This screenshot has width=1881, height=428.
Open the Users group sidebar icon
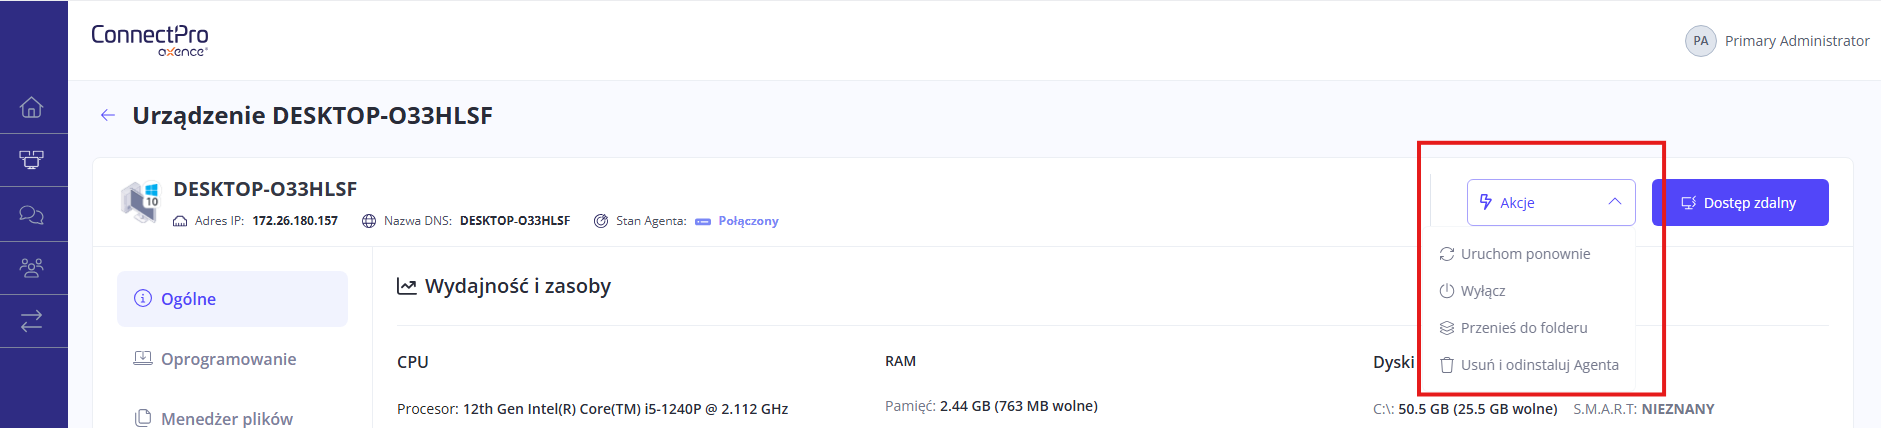pyautogui.click(x=32, y=268)
